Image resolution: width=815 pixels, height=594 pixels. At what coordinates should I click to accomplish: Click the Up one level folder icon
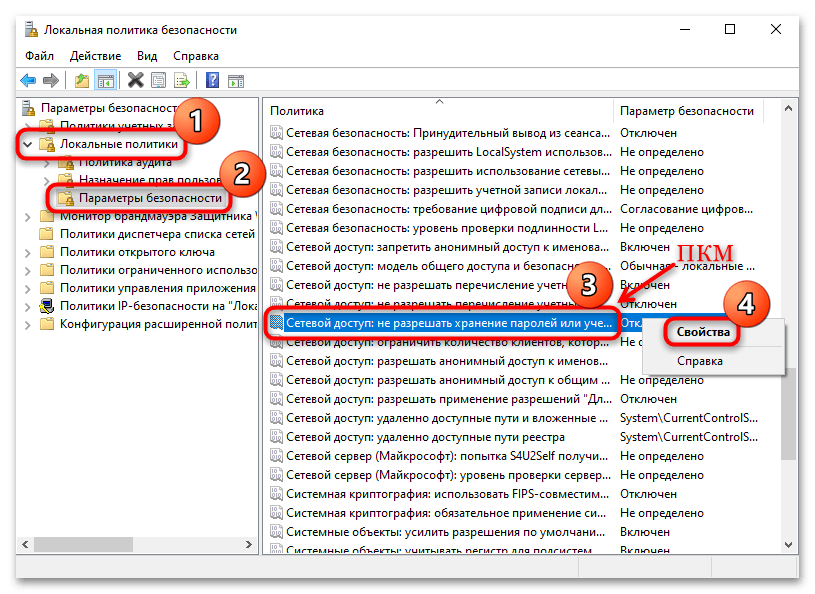click(x=82, y=80)
